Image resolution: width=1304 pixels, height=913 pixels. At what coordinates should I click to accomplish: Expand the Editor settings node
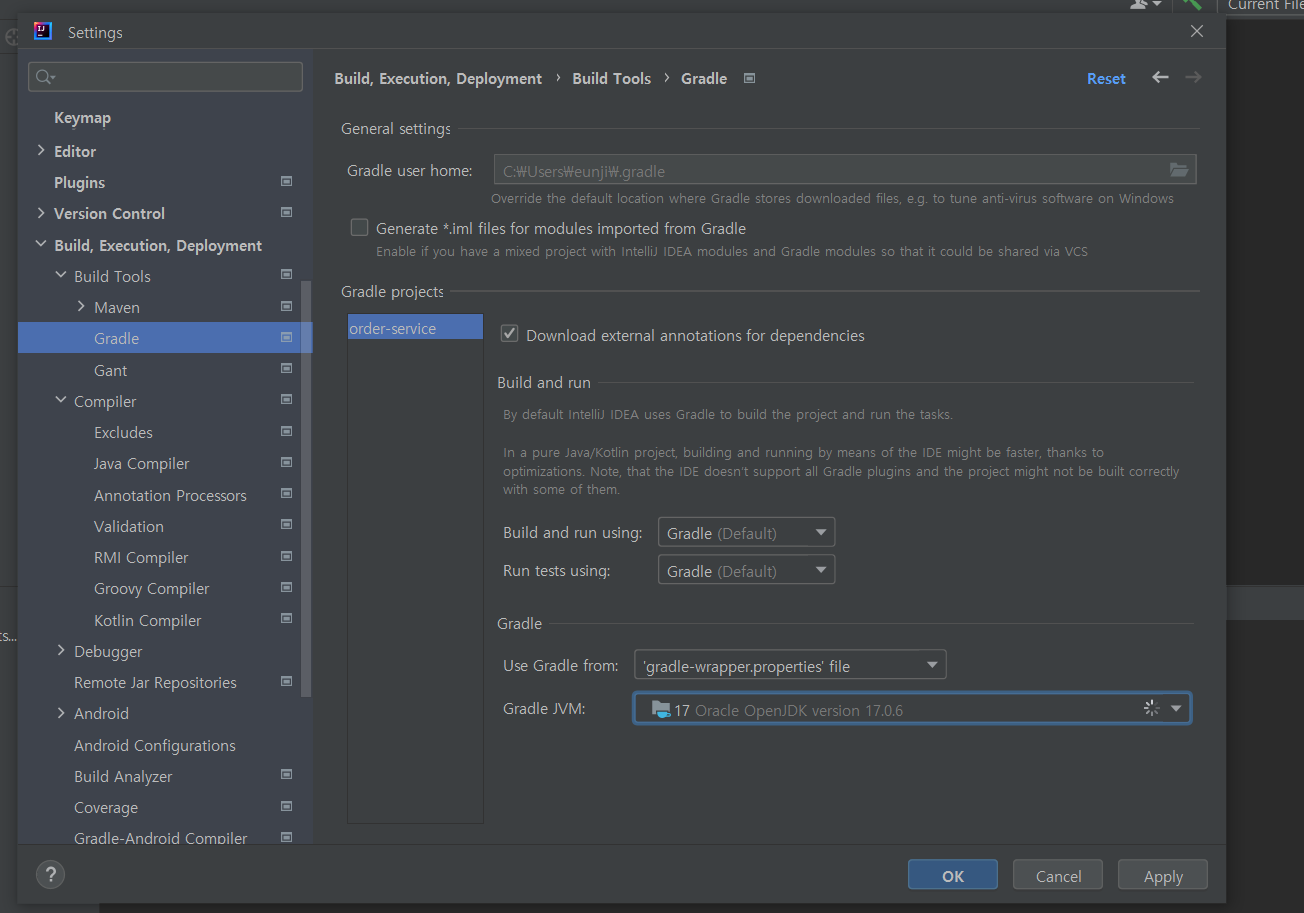coord(41,150)
